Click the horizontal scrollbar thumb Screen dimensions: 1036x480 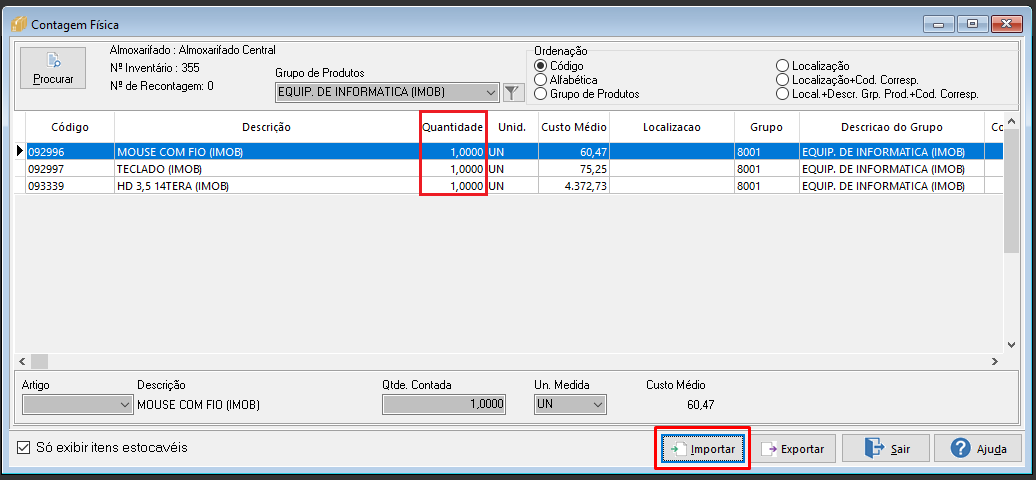click(39, 362)
